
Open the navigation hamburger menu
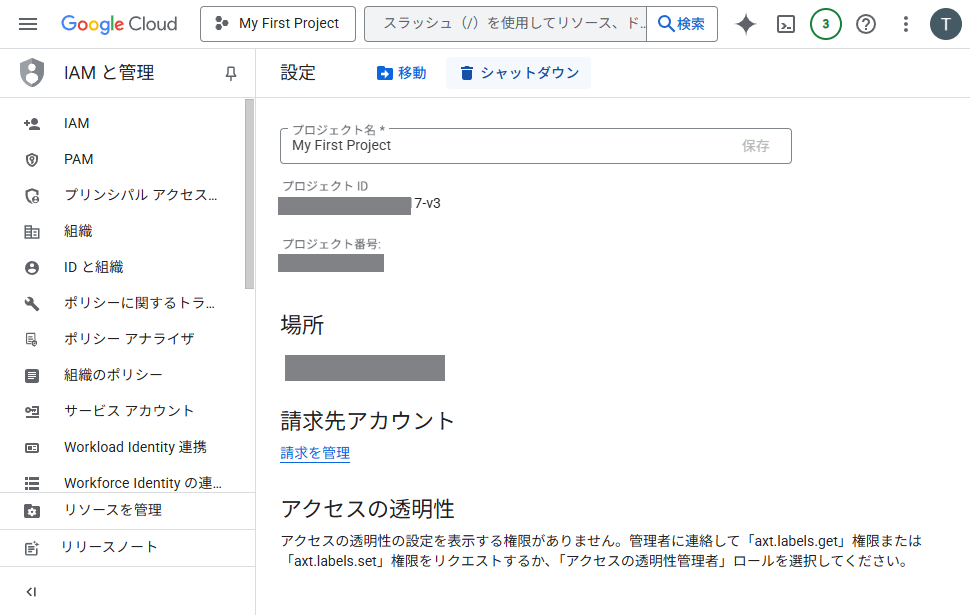(27, 23)
